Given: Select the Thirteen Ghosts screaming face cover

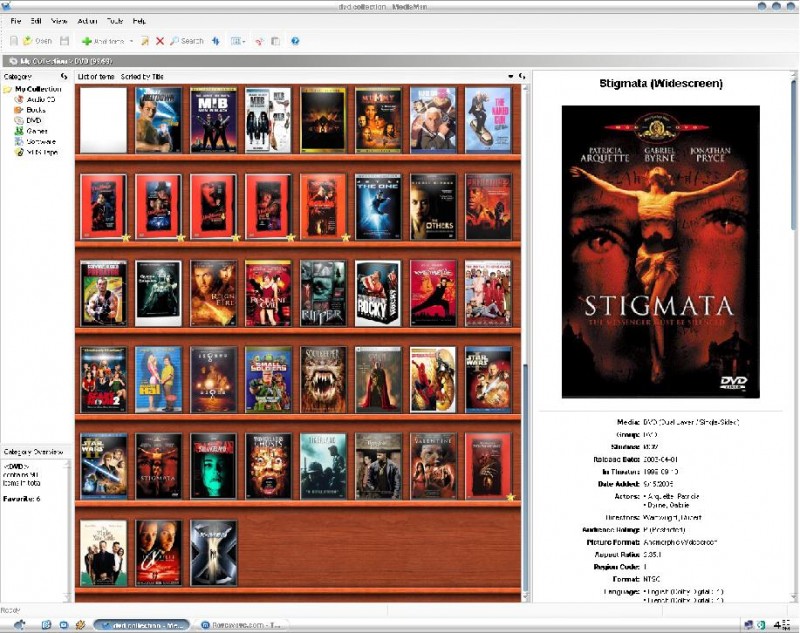Looking at the screenshot, I should (268, 467).
